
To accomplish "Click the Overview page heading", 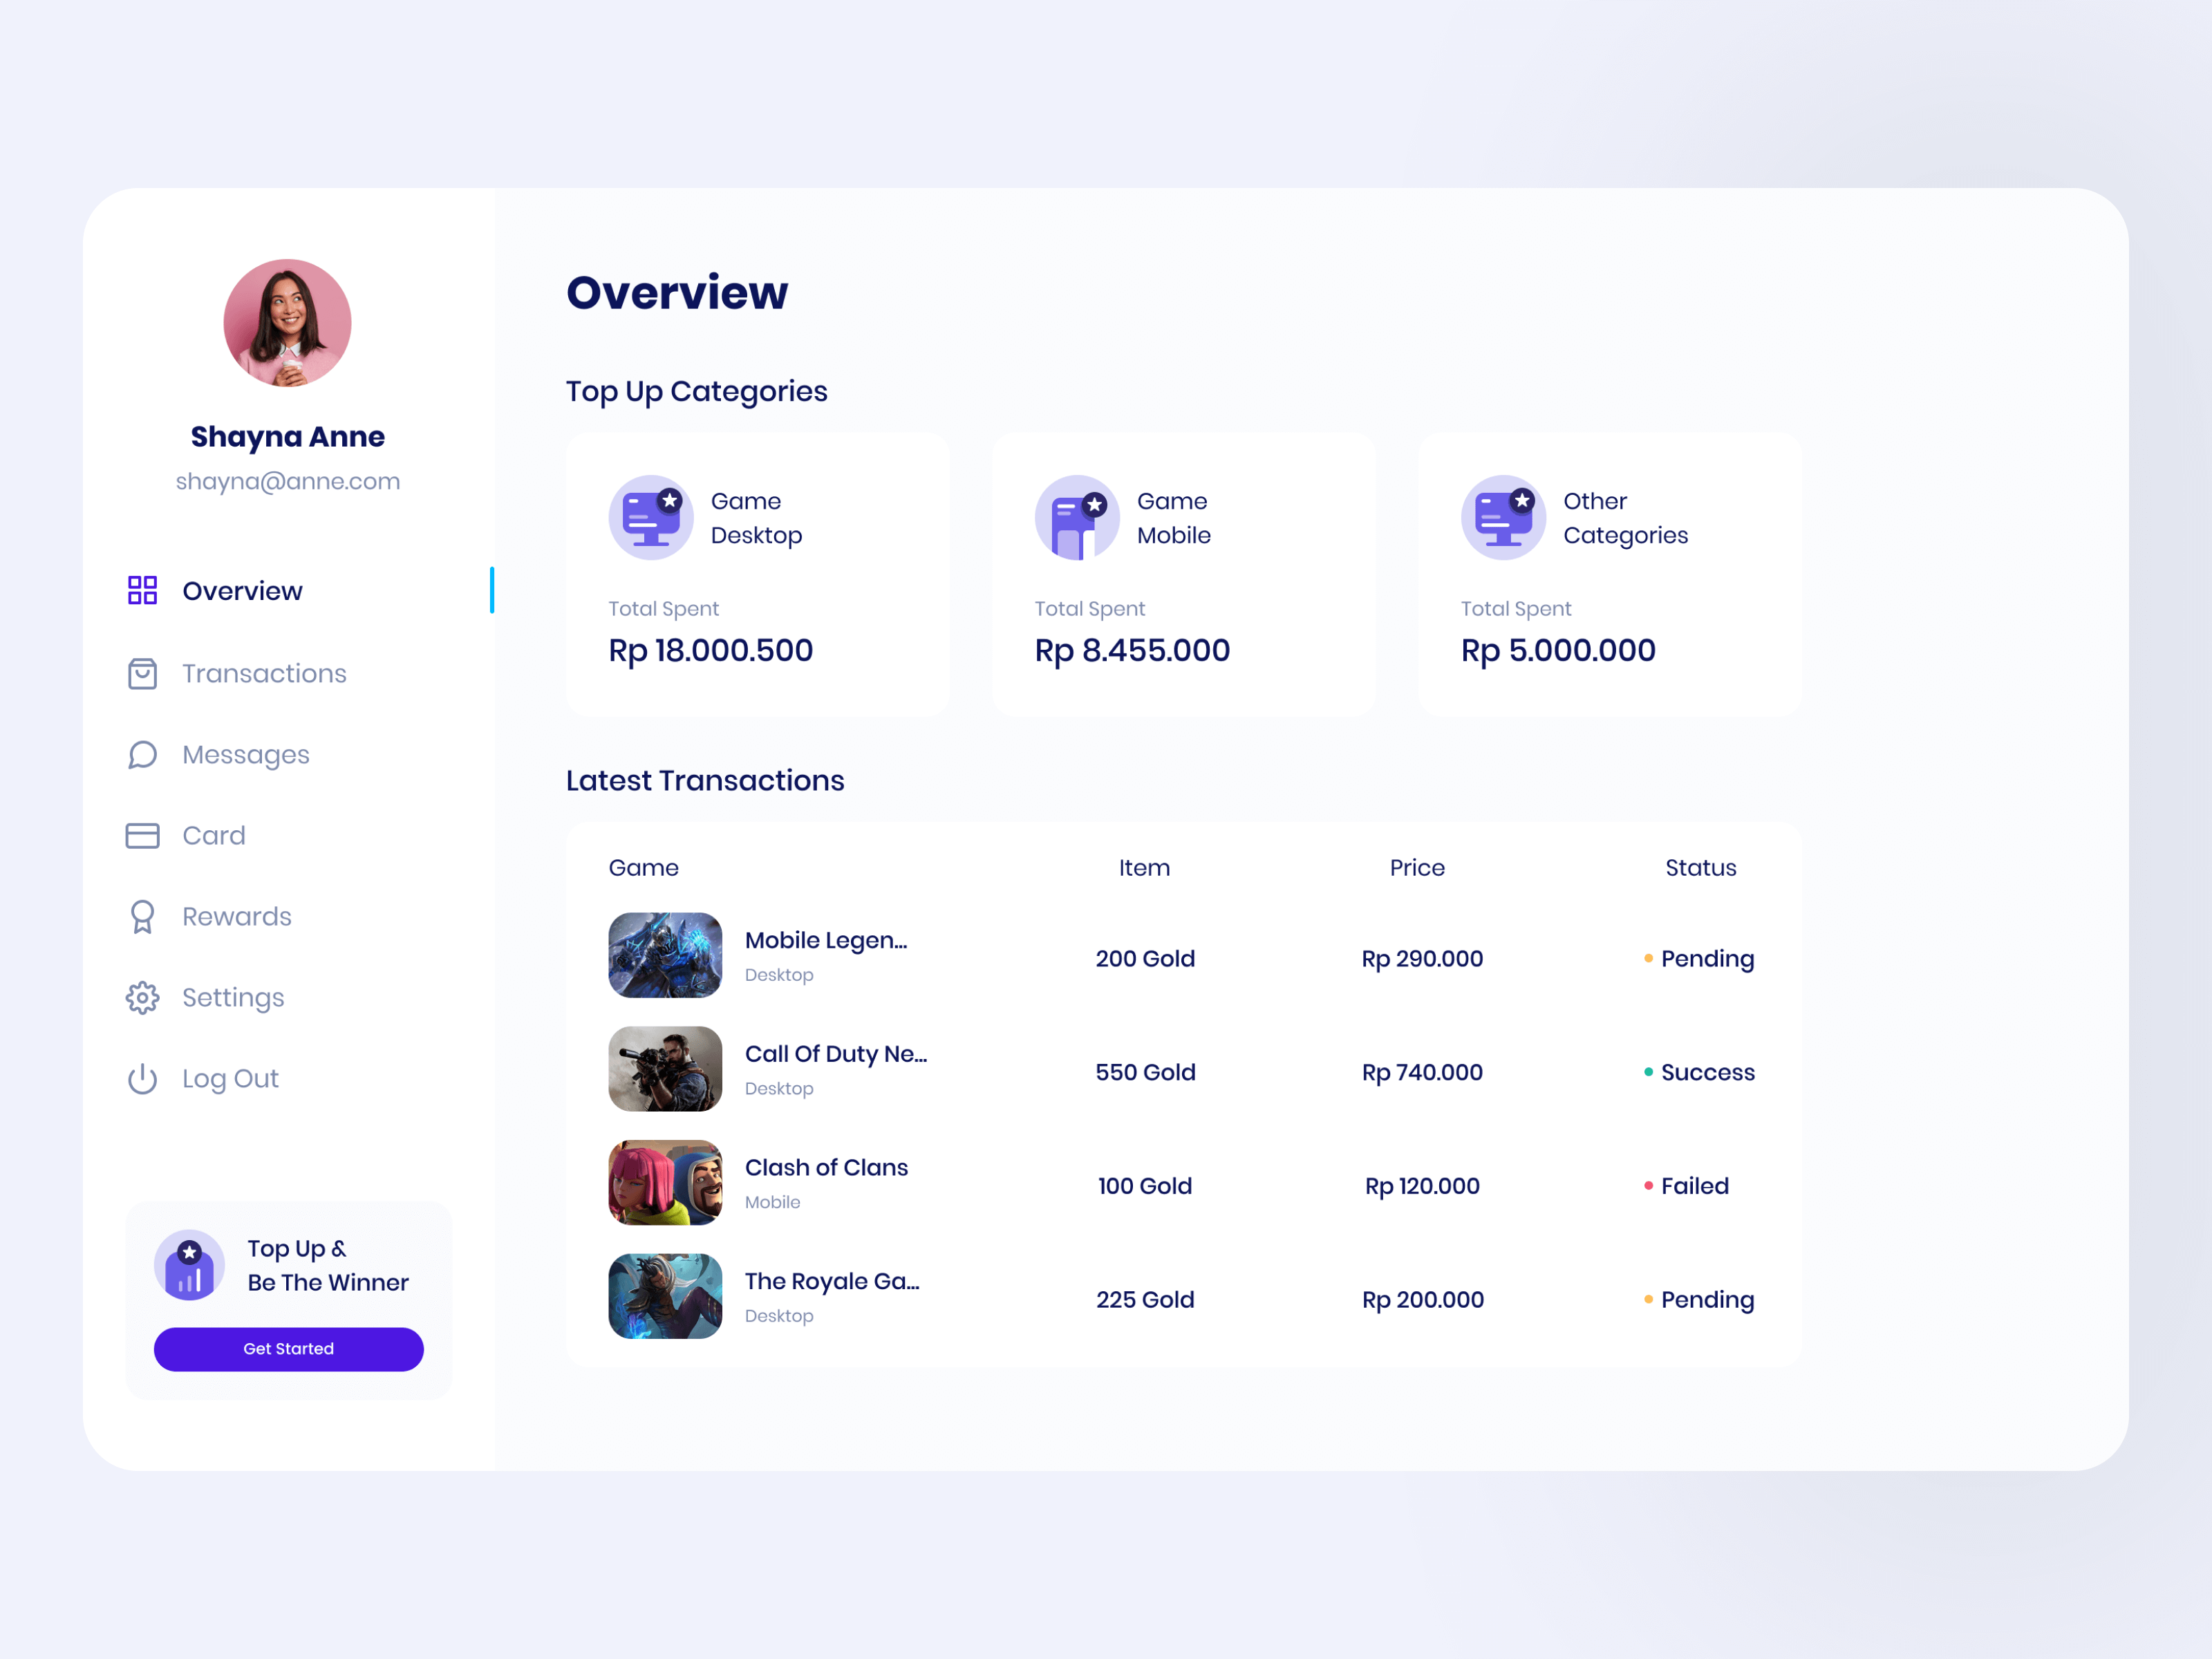I will point(677,293).
